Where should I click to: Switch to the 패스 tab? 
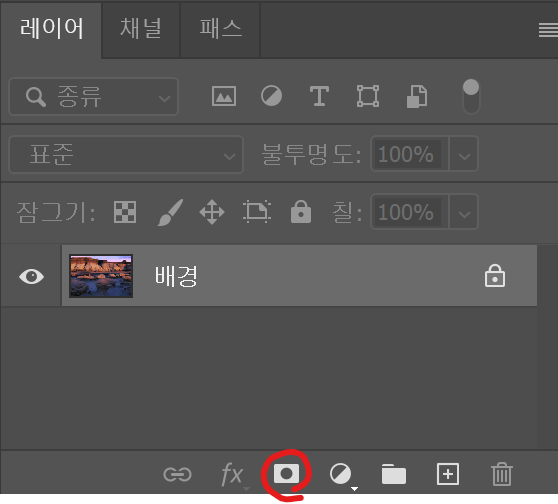pyautogui.click(x=220, y=28)
